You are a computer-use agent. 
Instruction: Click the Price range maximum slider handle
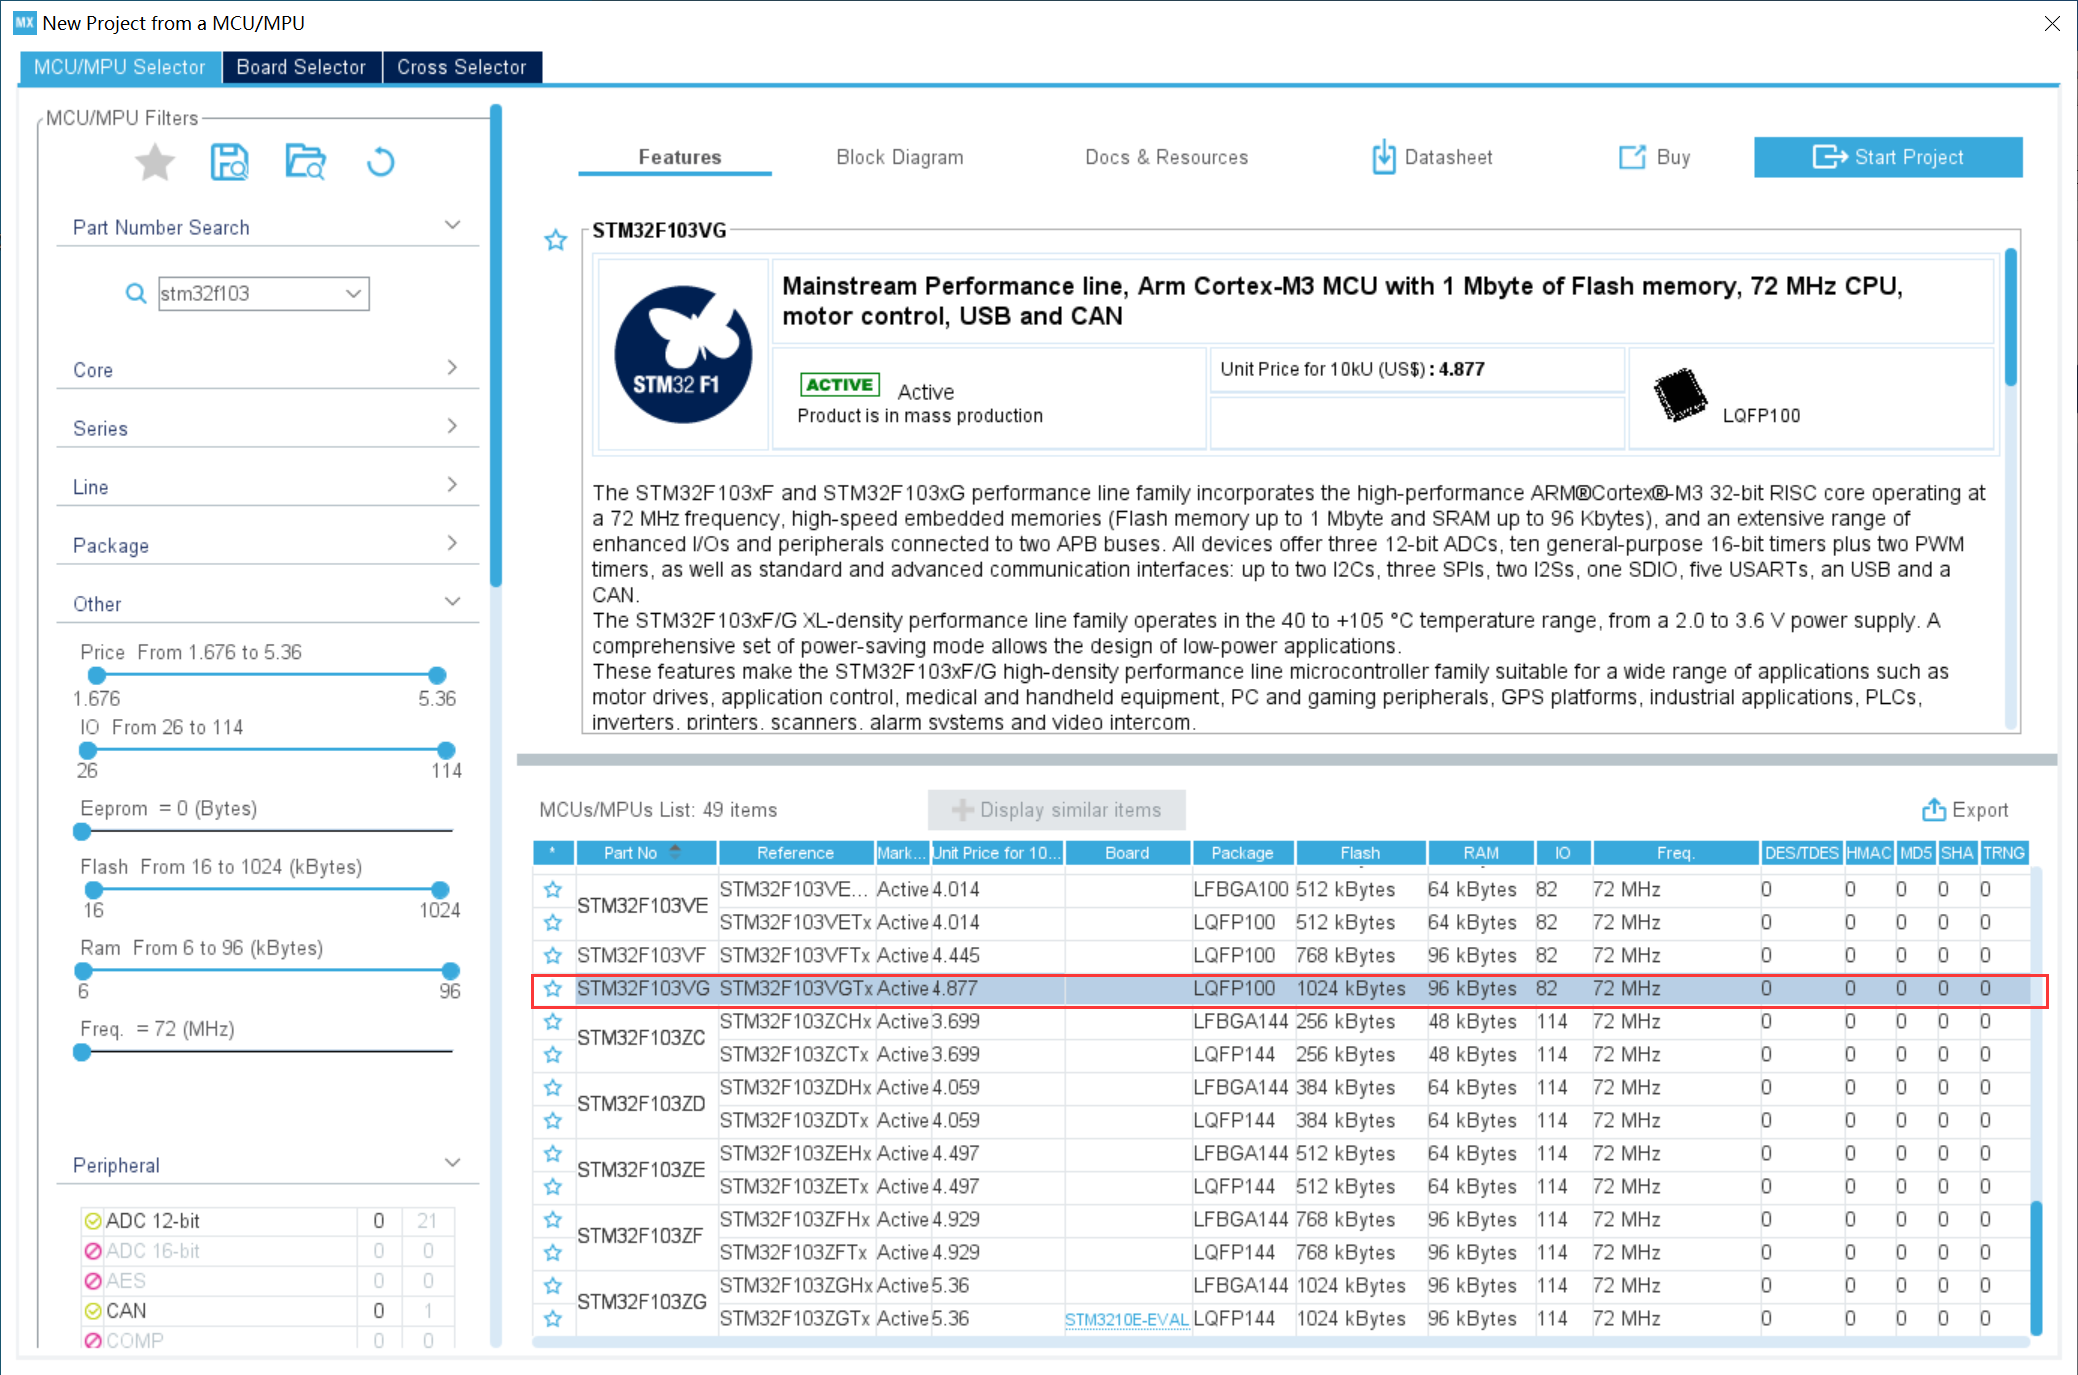(x=437, y=675)
